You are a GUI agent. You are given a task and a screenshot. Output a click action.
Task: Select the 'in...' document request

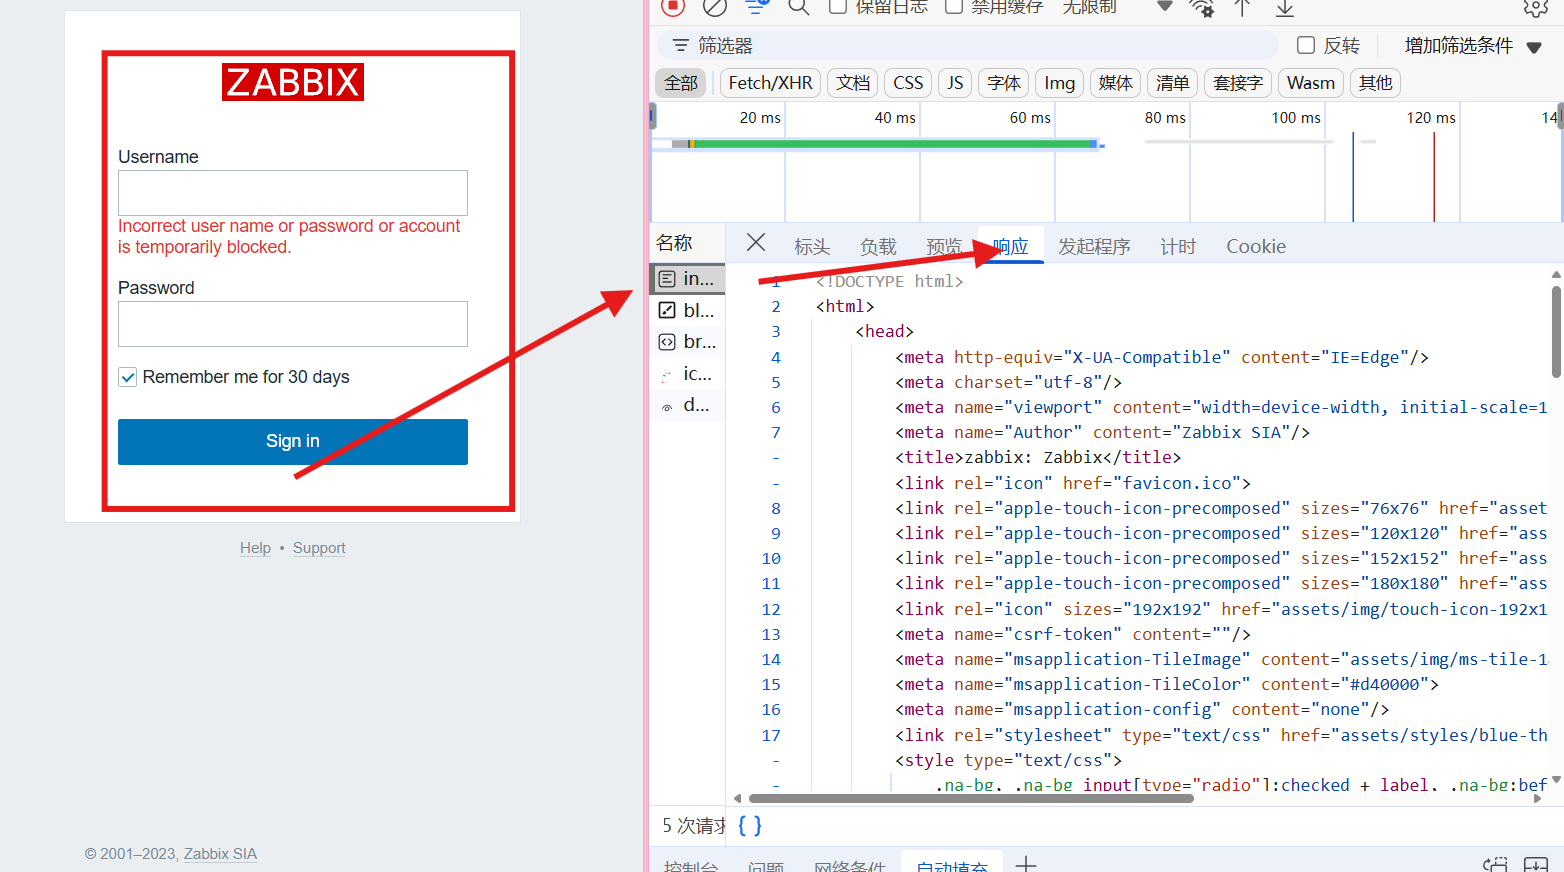point(688,278)
